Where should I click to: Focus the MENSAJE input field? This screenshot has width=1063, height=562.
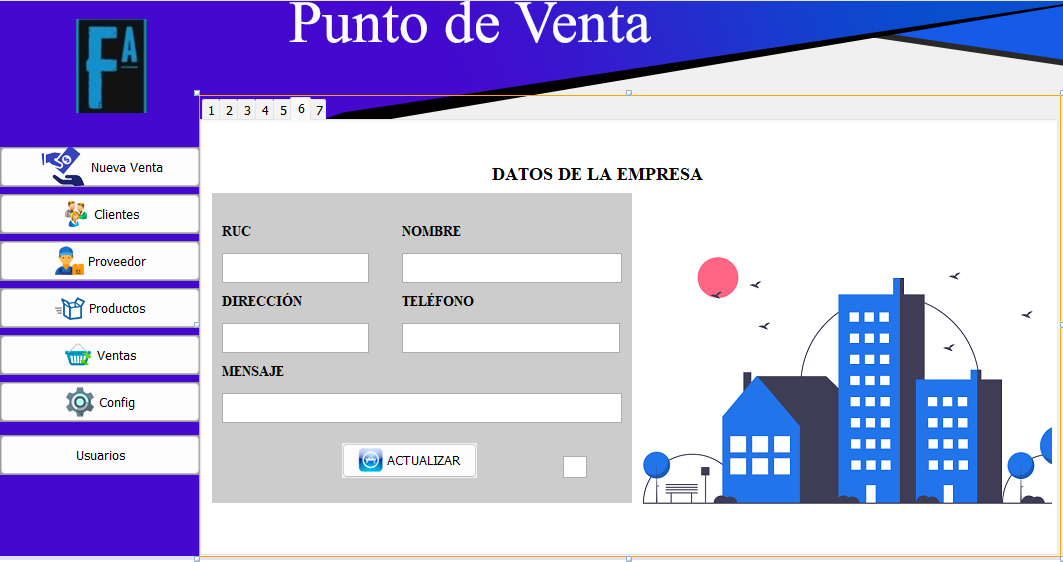[422, 408]
